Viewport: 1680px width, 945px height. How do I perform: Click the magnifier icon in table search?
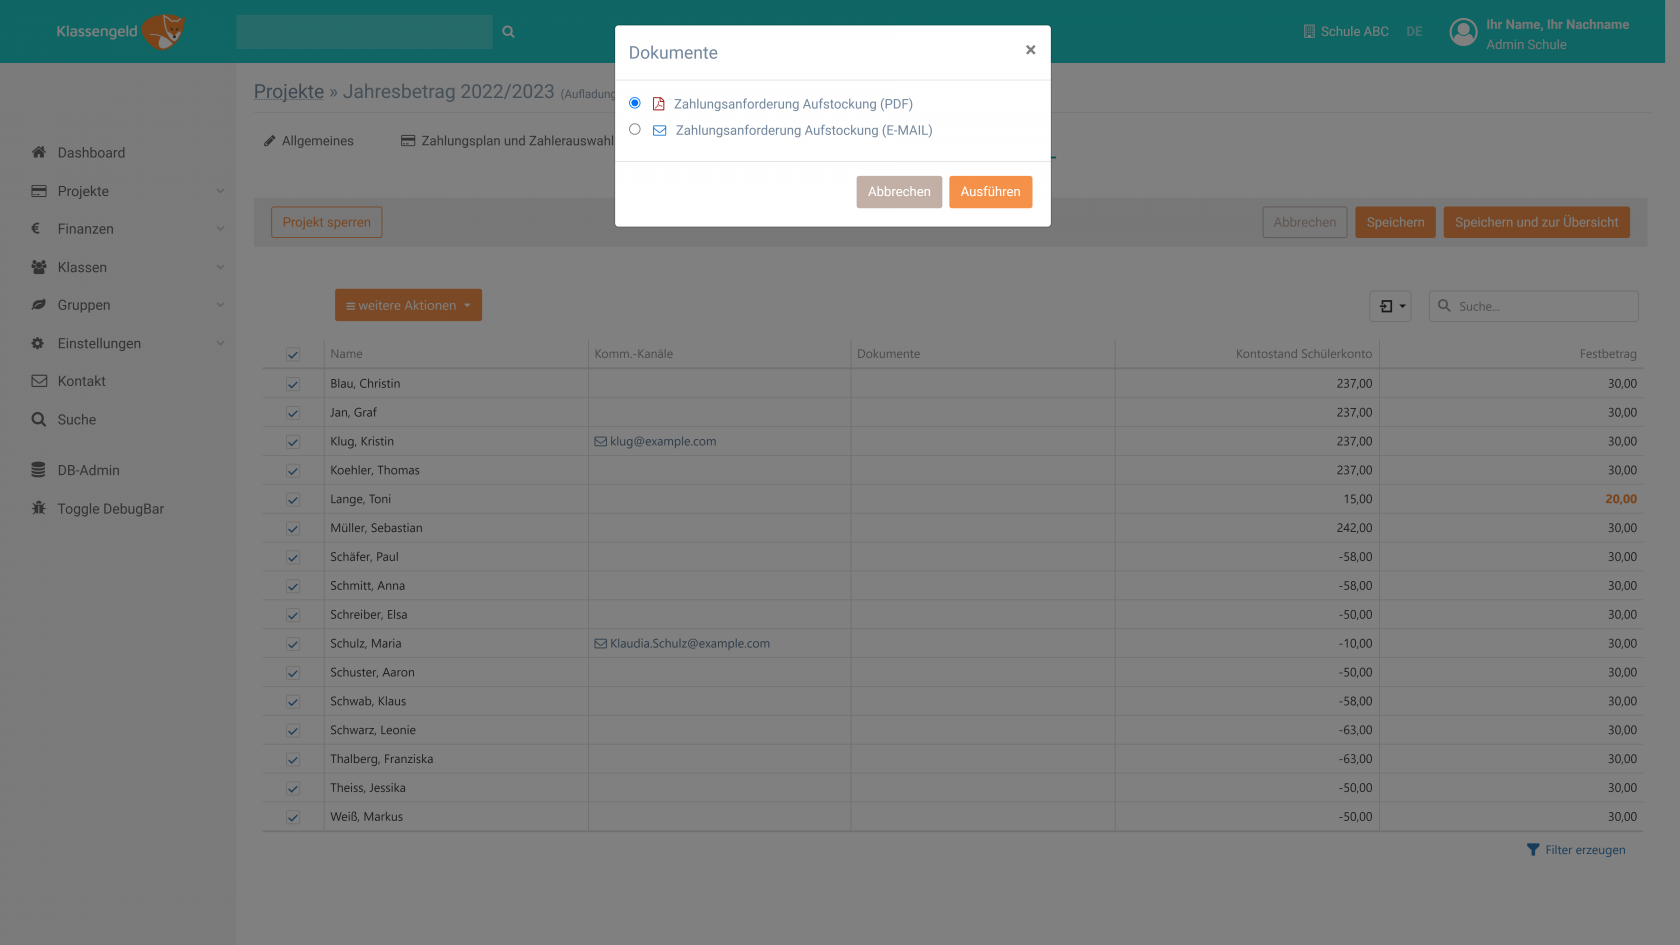click(x=1444, y=306)
